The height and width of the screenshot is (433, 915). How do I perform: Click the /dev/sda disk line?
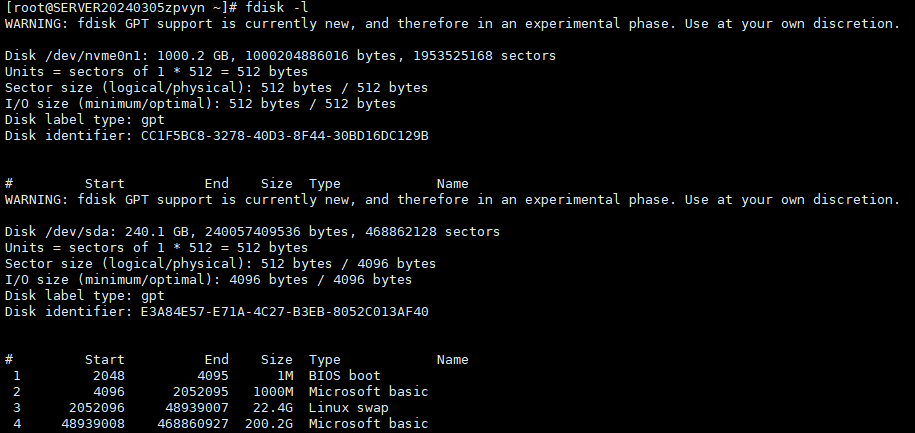252,232
